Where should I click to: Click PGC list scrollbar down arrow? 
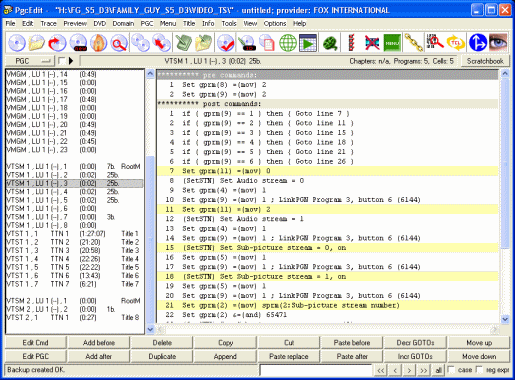click(x=150, y=329)
